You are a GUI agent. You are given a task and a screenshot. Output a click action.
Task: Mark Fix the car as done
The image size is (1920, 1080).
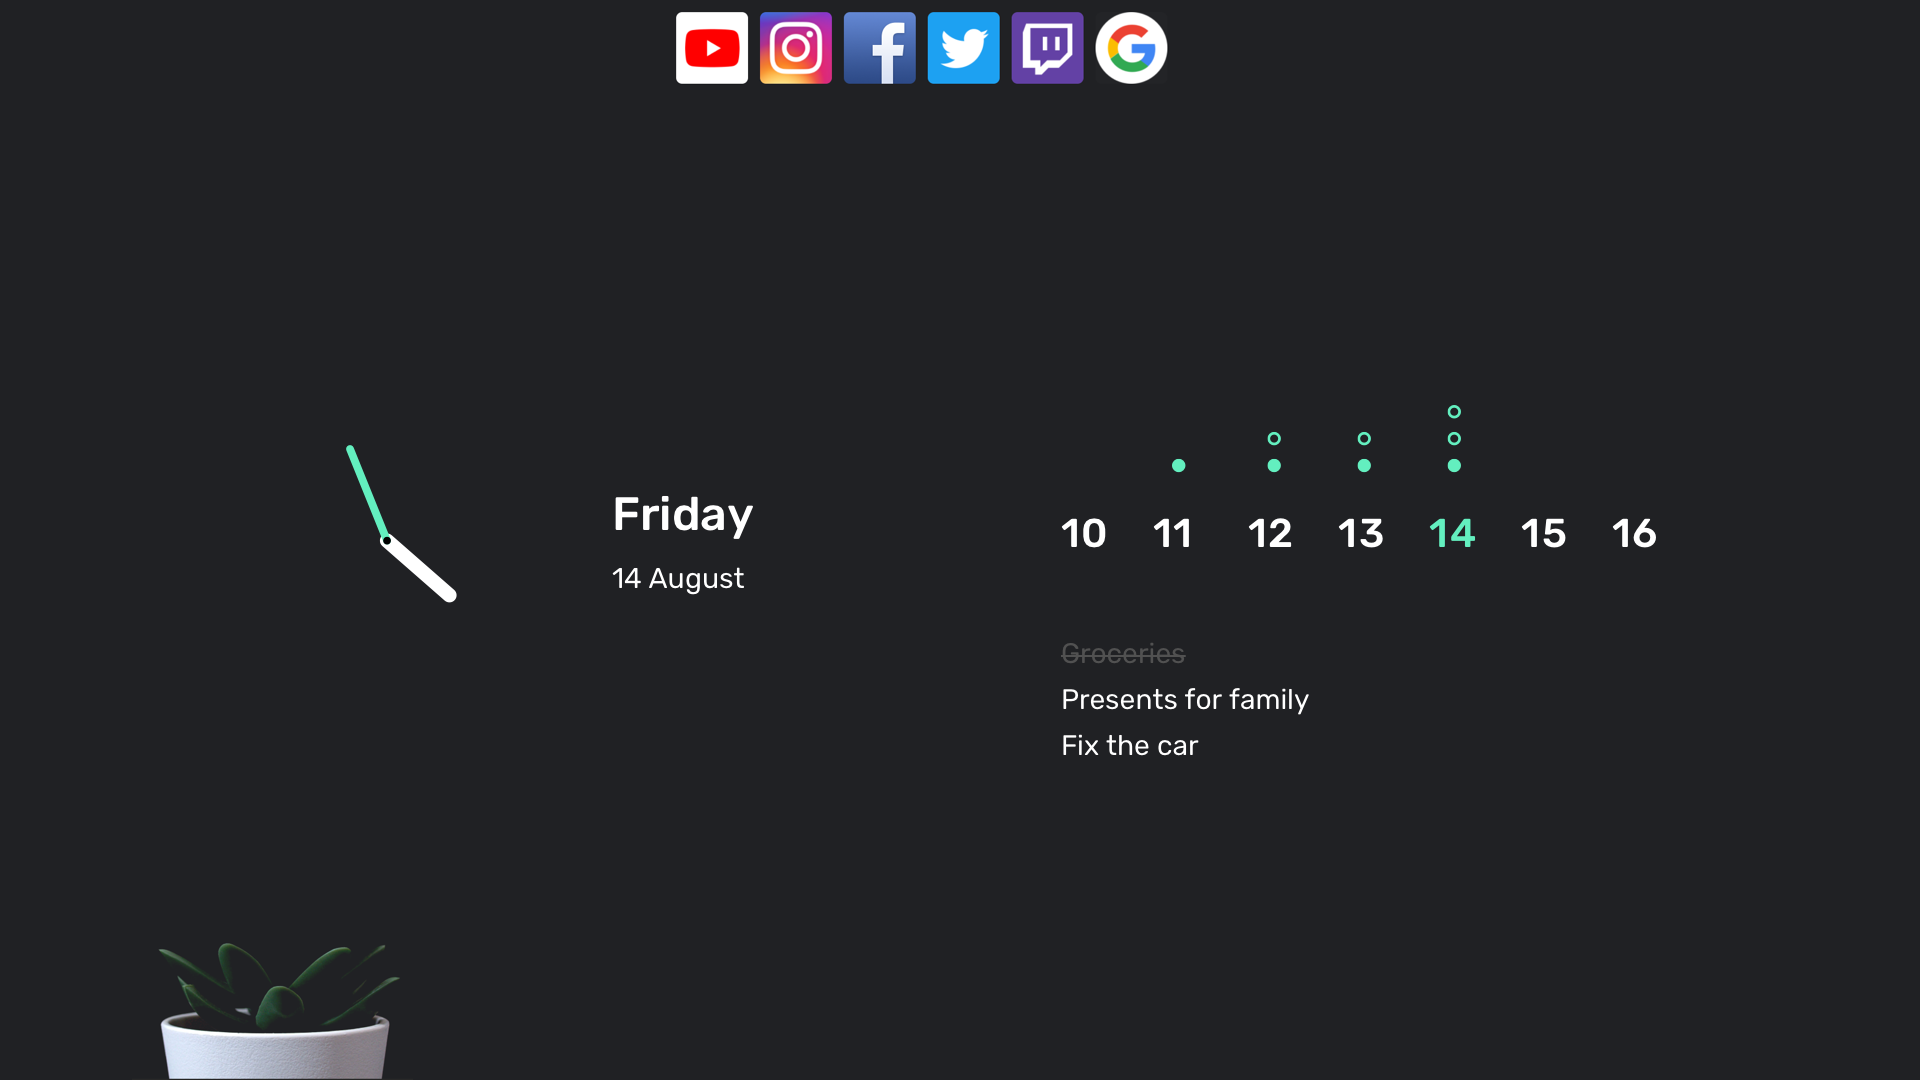[1129, 745]
